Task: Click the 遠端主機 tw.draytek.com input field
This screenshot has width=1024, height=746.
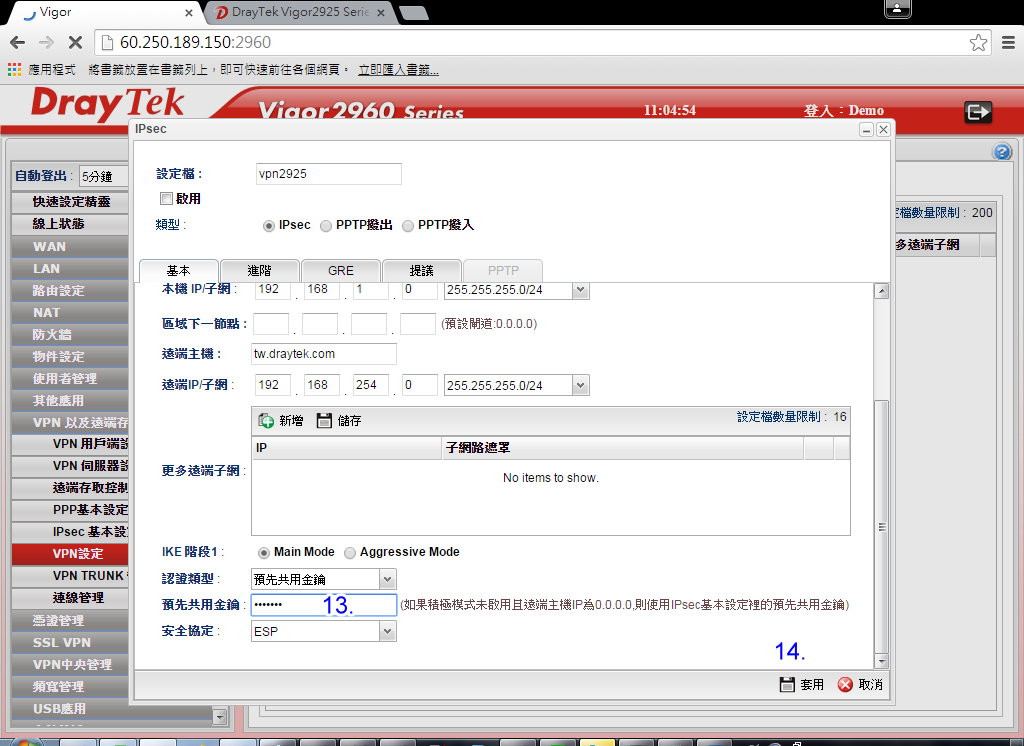Action: click(324, 354)
